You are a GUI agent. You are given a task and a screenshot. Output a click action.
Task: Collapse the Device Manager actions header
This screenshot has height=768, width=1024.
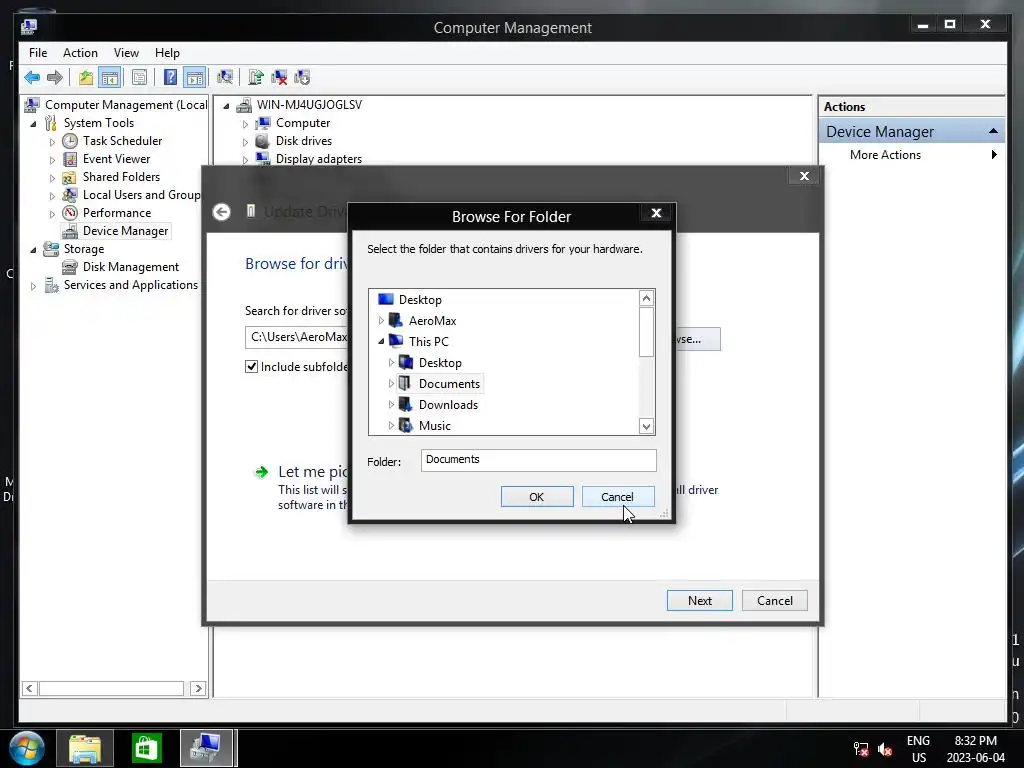pyautogui.click(x=993, y=131)
